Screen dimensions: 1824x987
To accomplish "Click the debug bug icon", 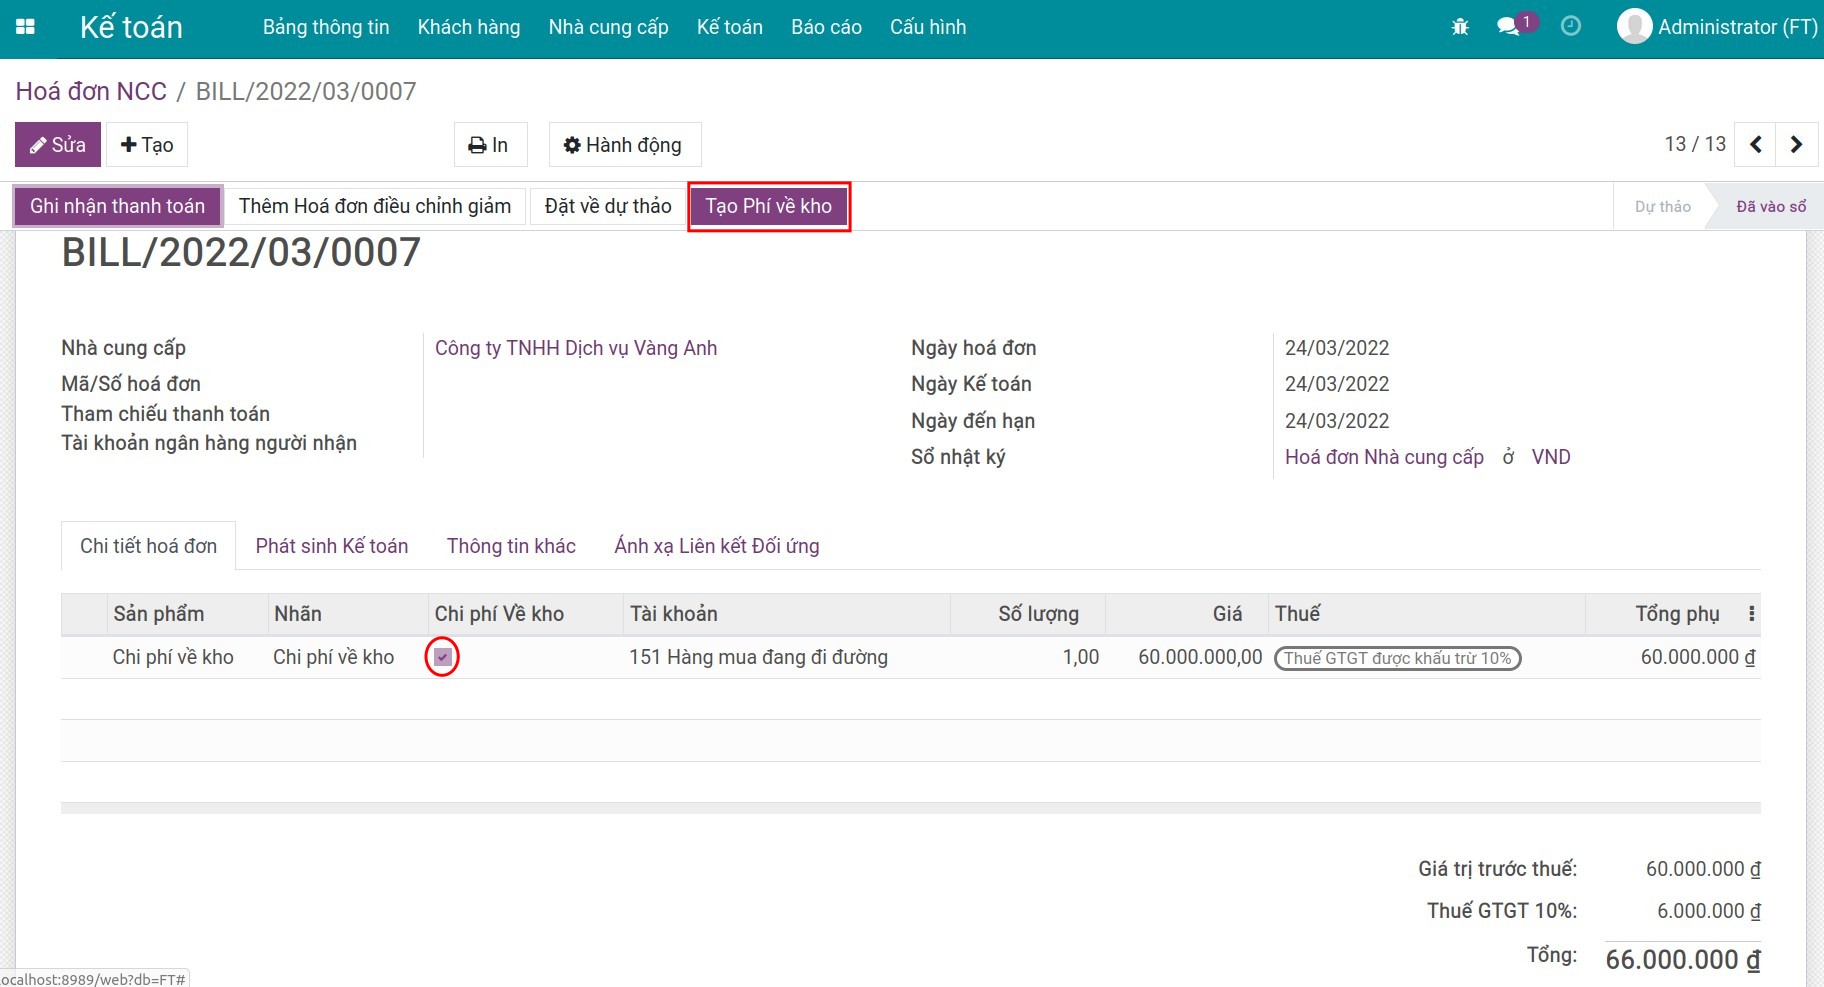I will (1460, 27).
